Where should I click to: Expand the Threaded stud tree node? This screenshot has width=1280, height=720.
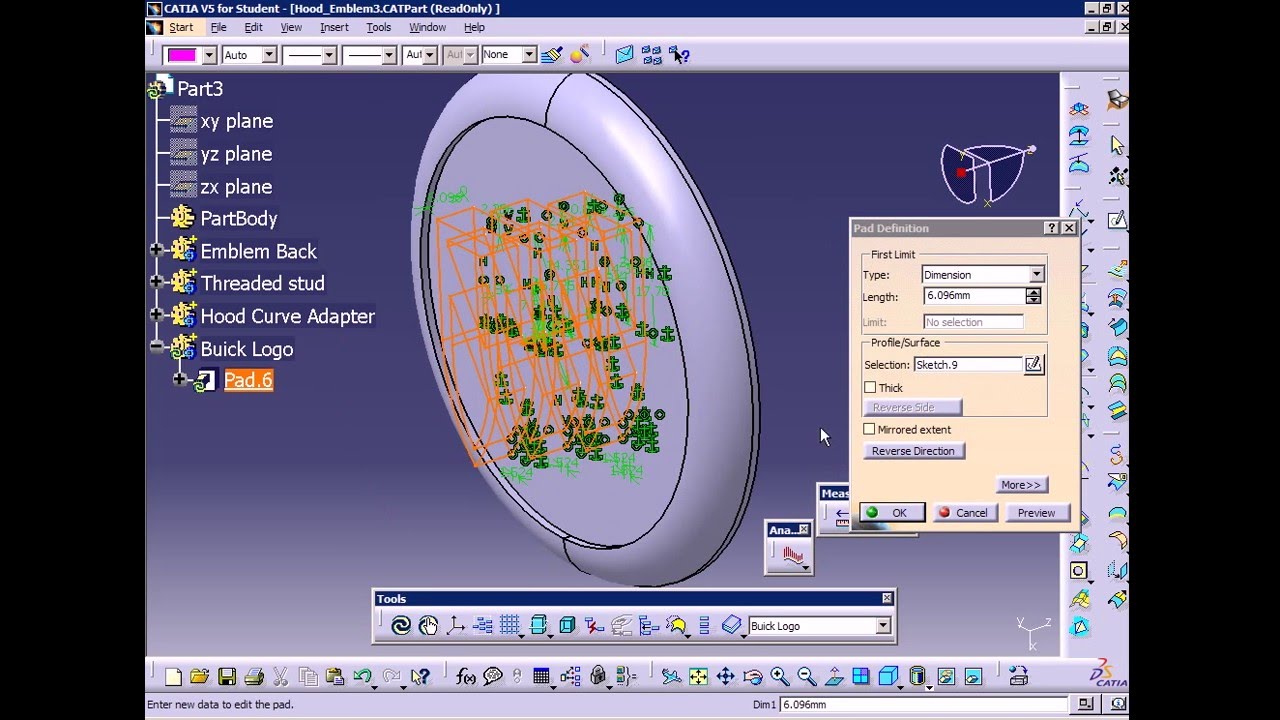(157, 282)
